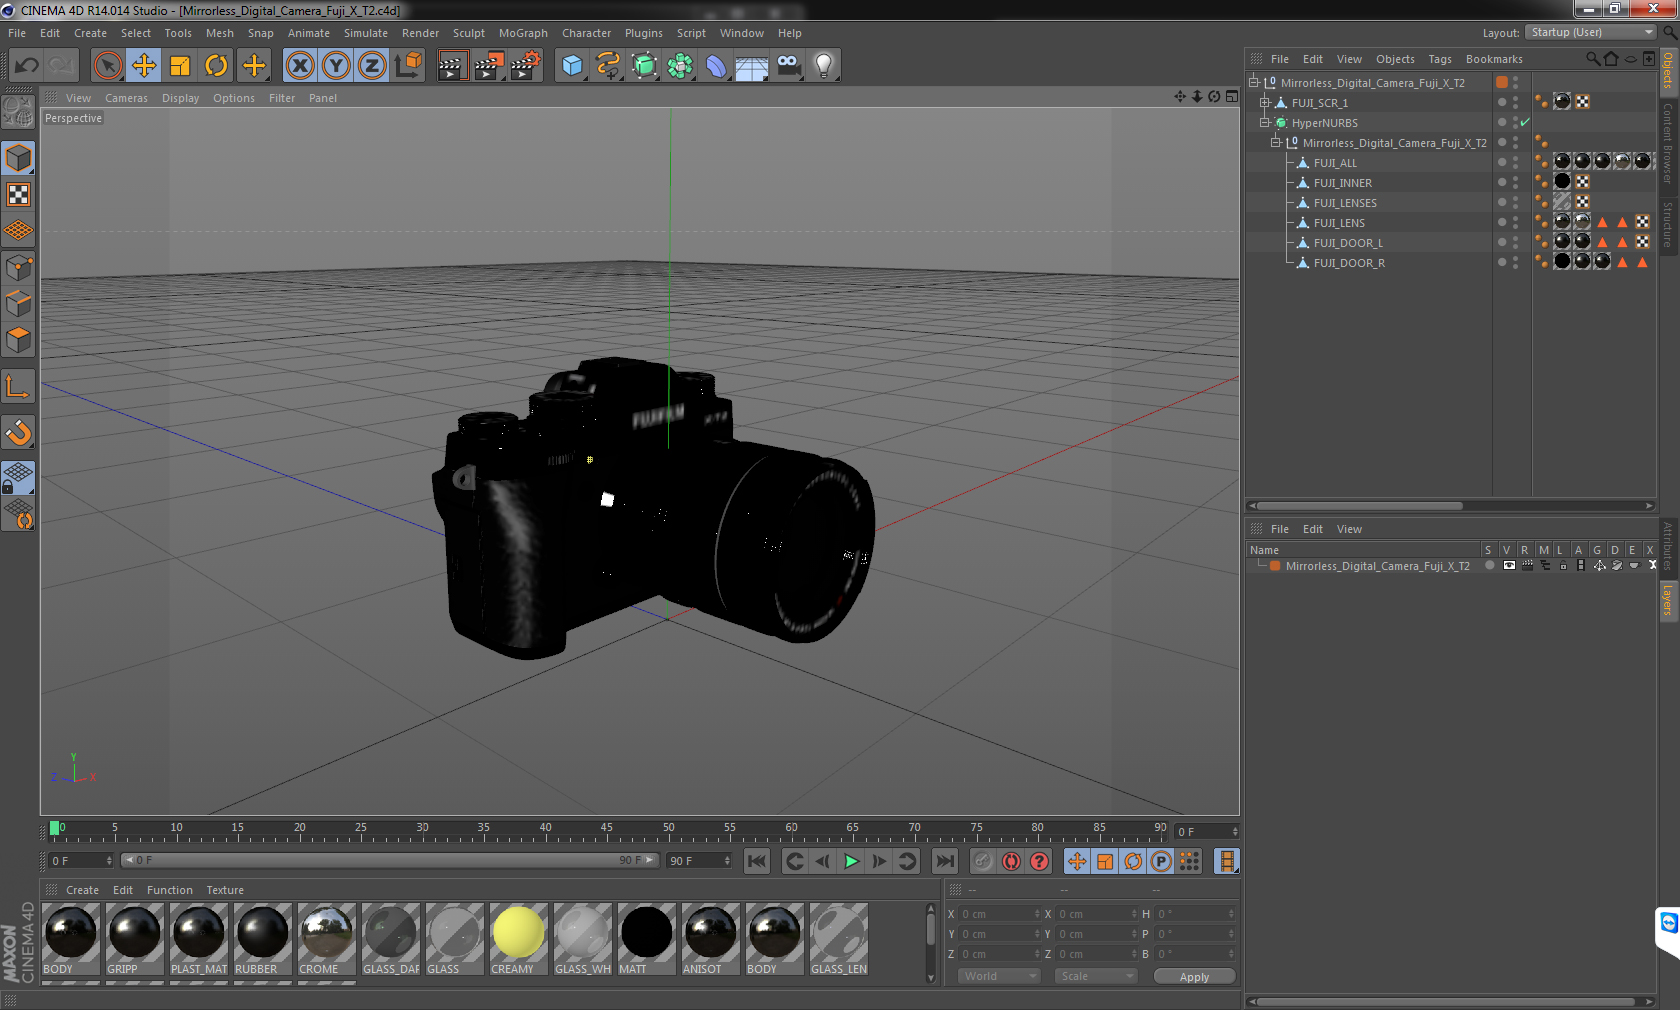
Task: Open the Deformer objects icon
Action: pos(716,66)
